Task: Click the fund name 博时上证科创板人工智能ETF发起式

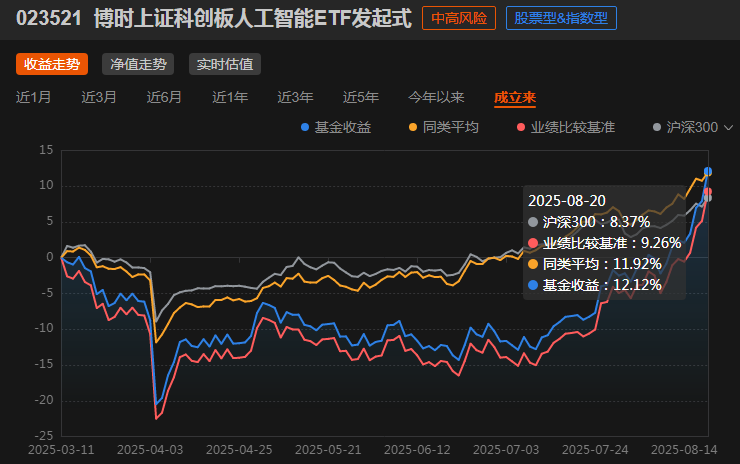Action: pyautogui.click(x=253, y=18)
